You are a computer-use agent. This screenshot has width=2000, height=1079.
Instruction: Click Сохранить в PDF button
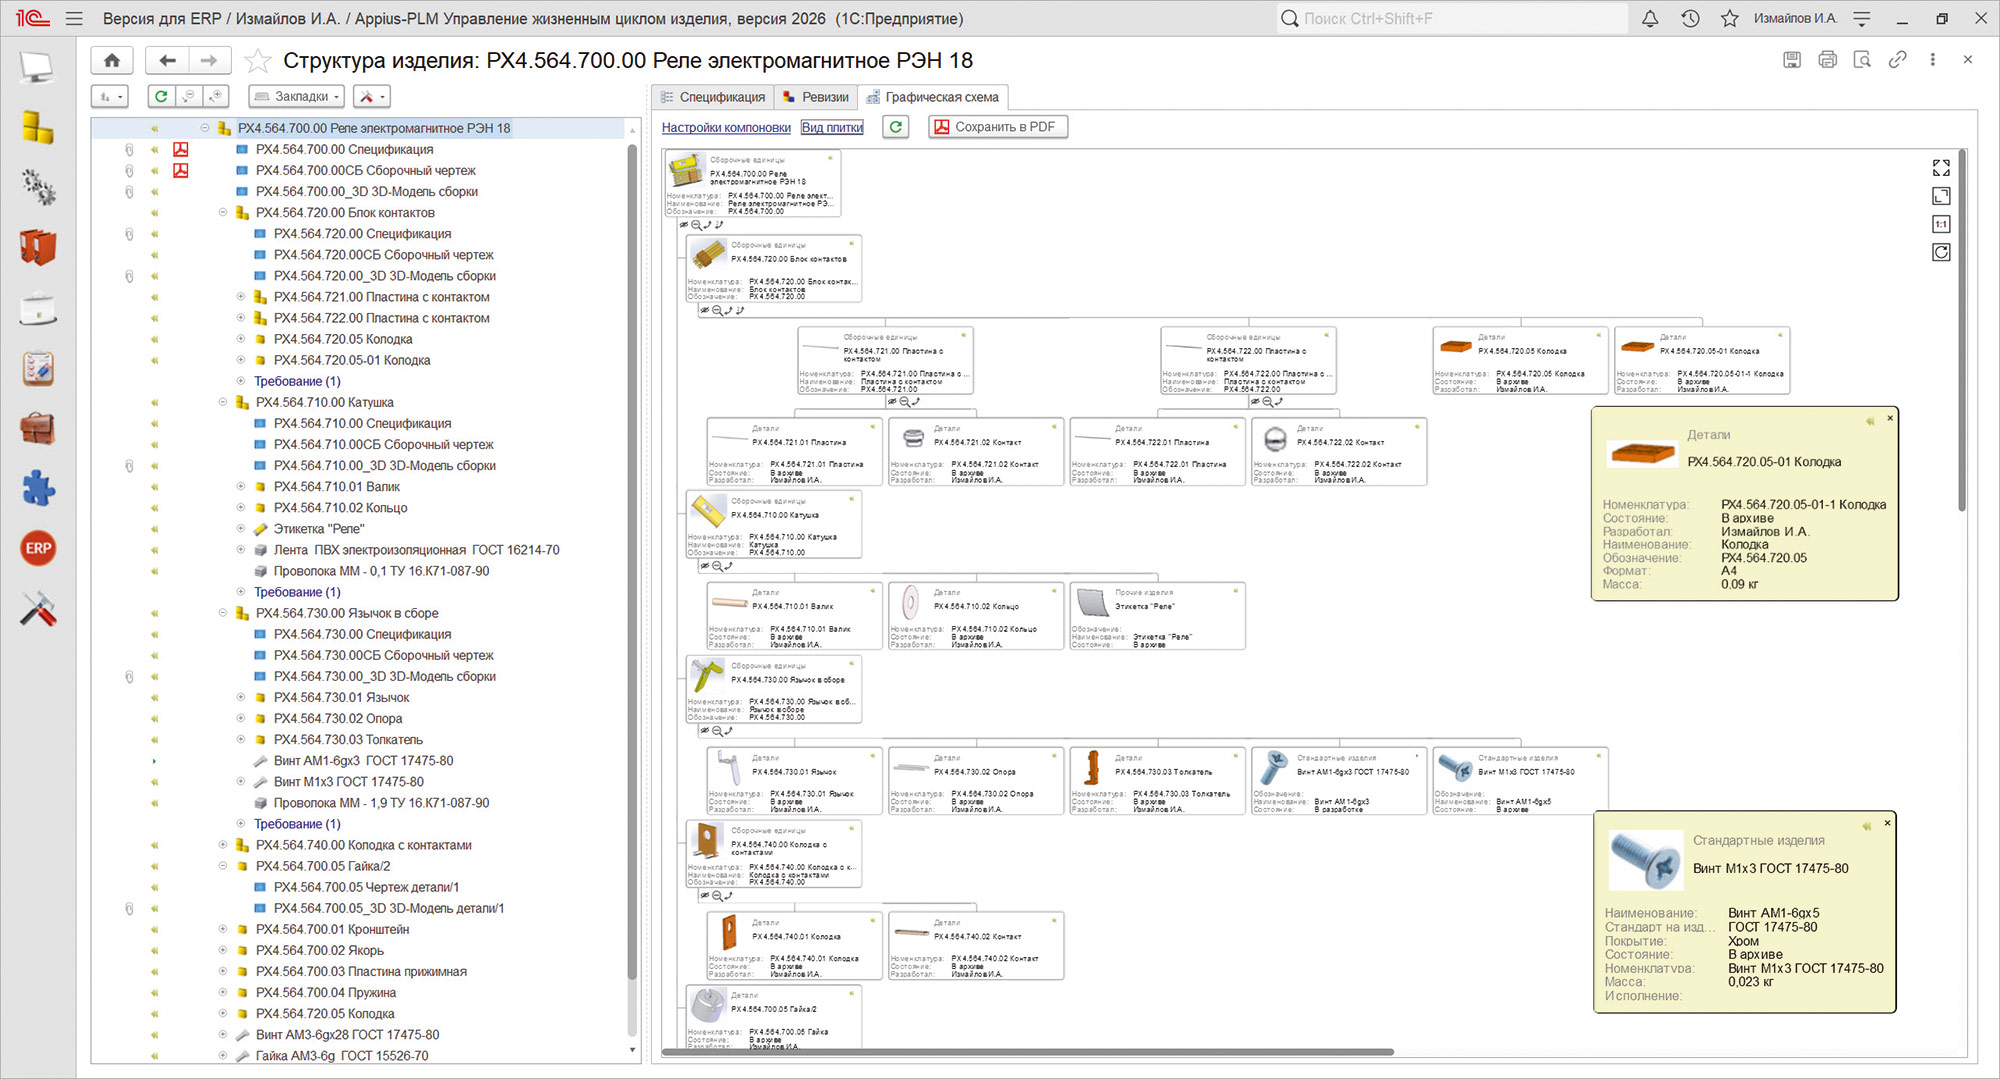coord(998,127)
